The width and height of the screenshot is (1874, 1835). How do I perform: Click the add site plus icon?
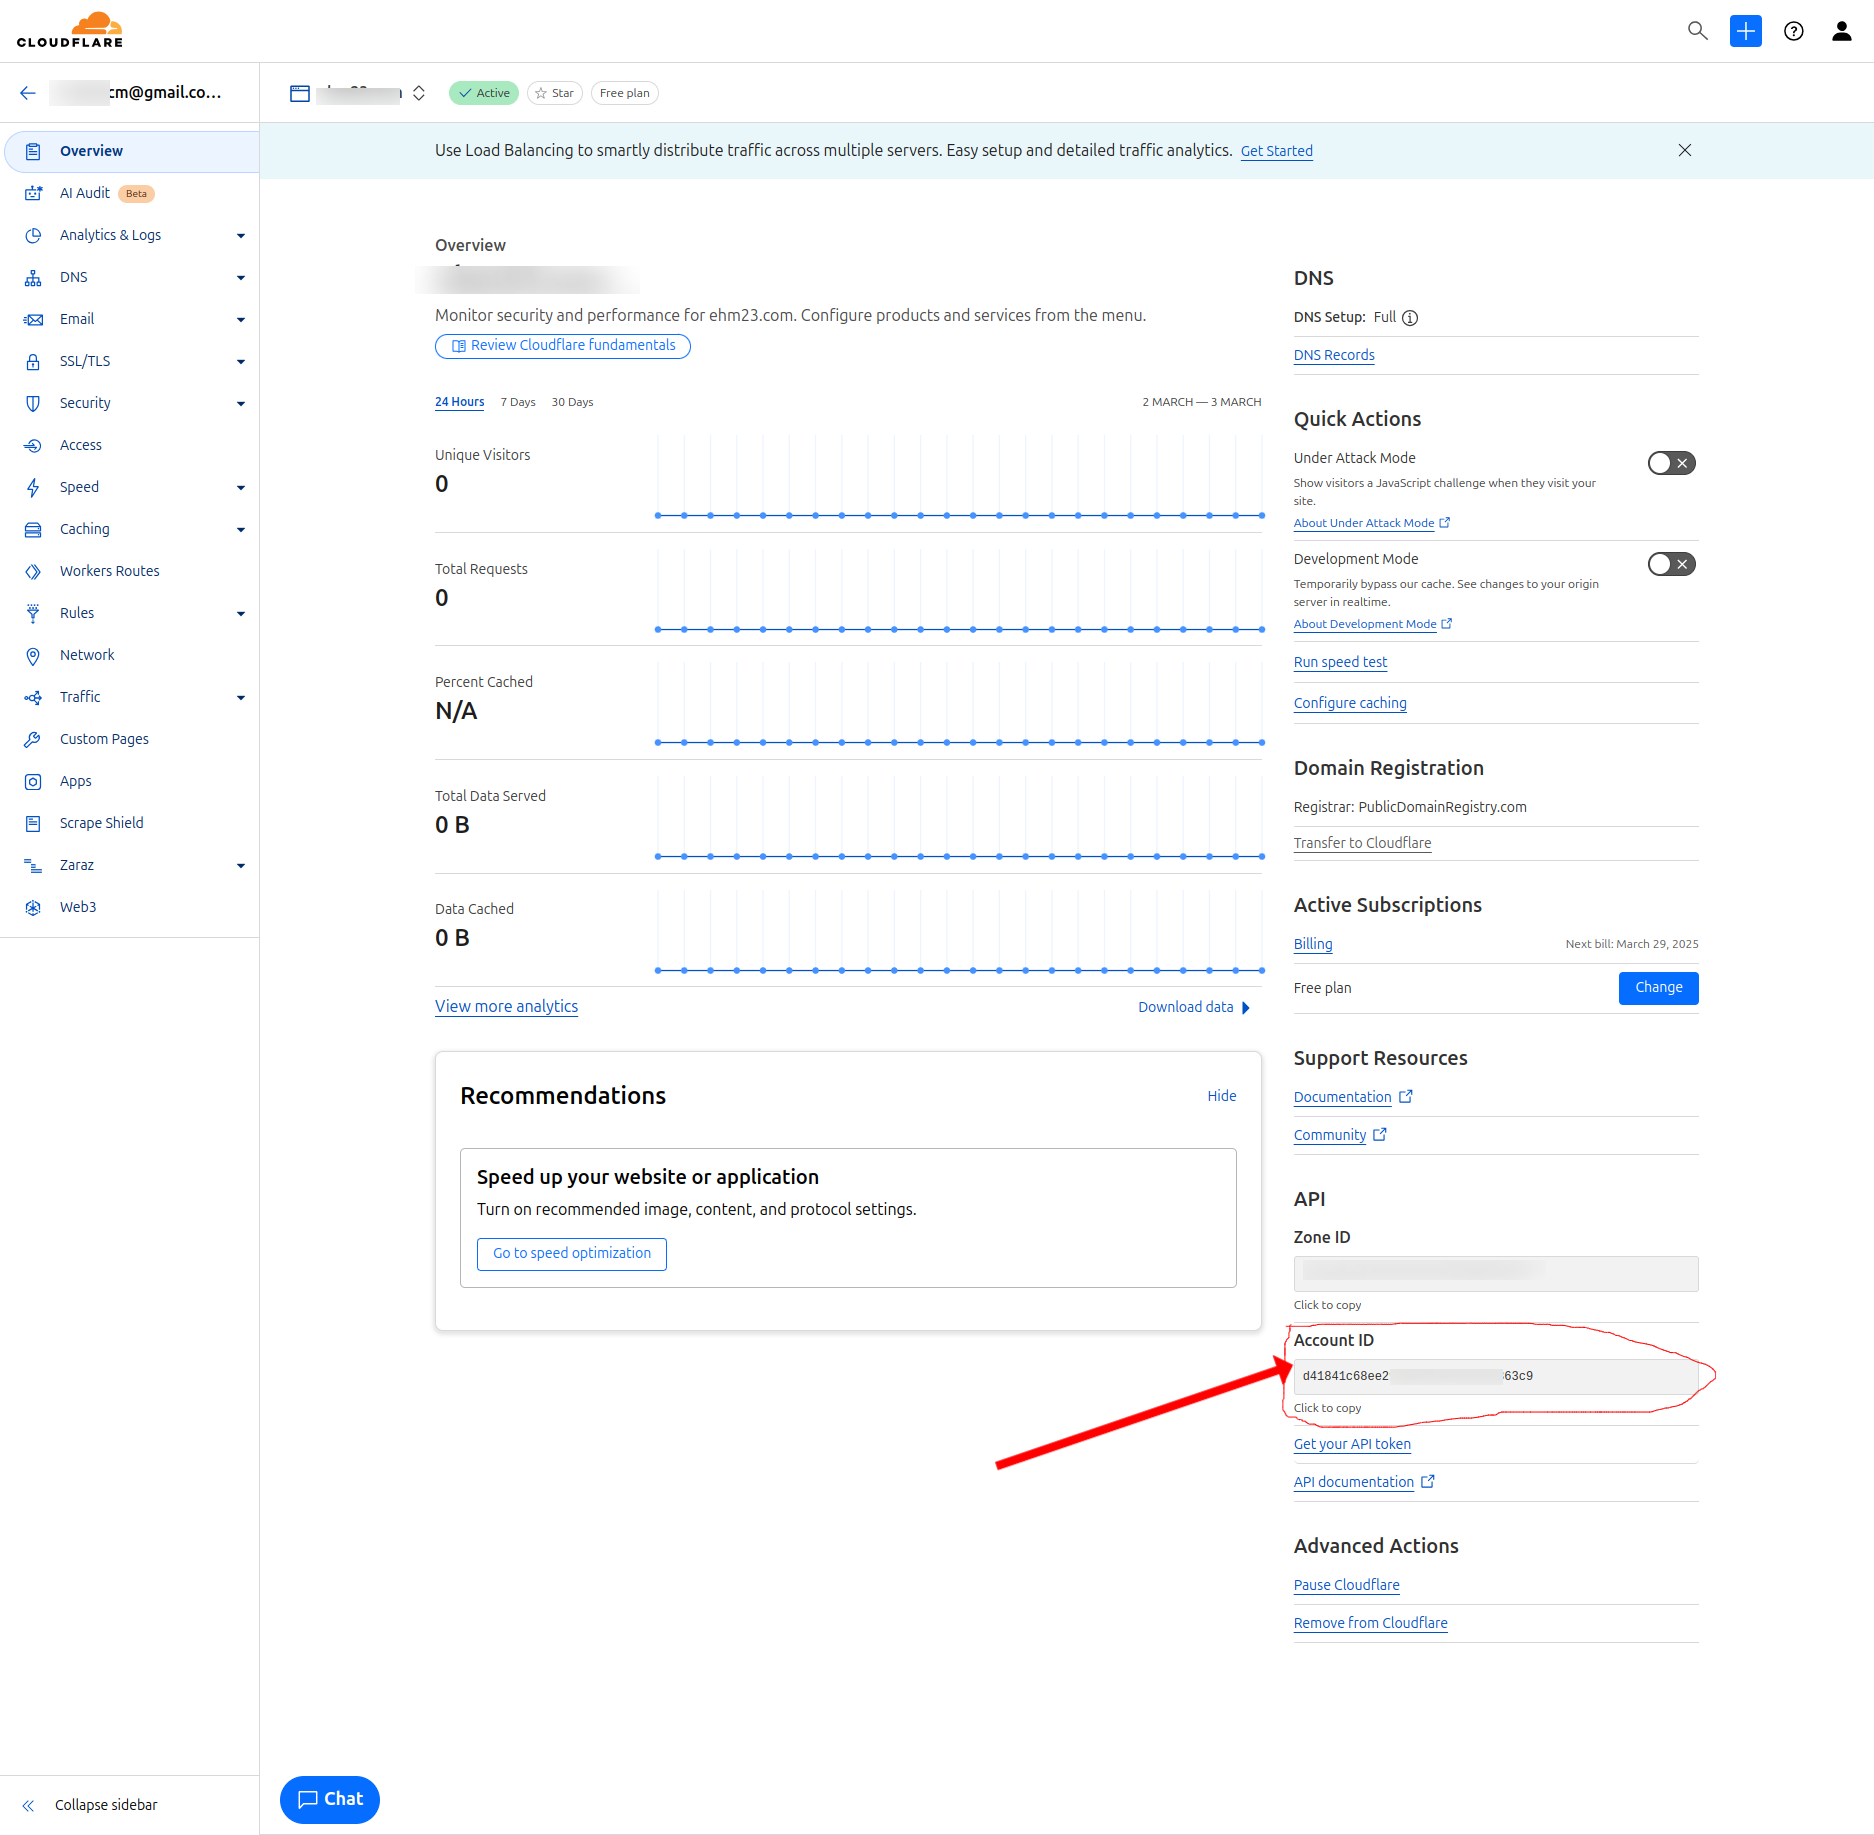pos(1745,31)
